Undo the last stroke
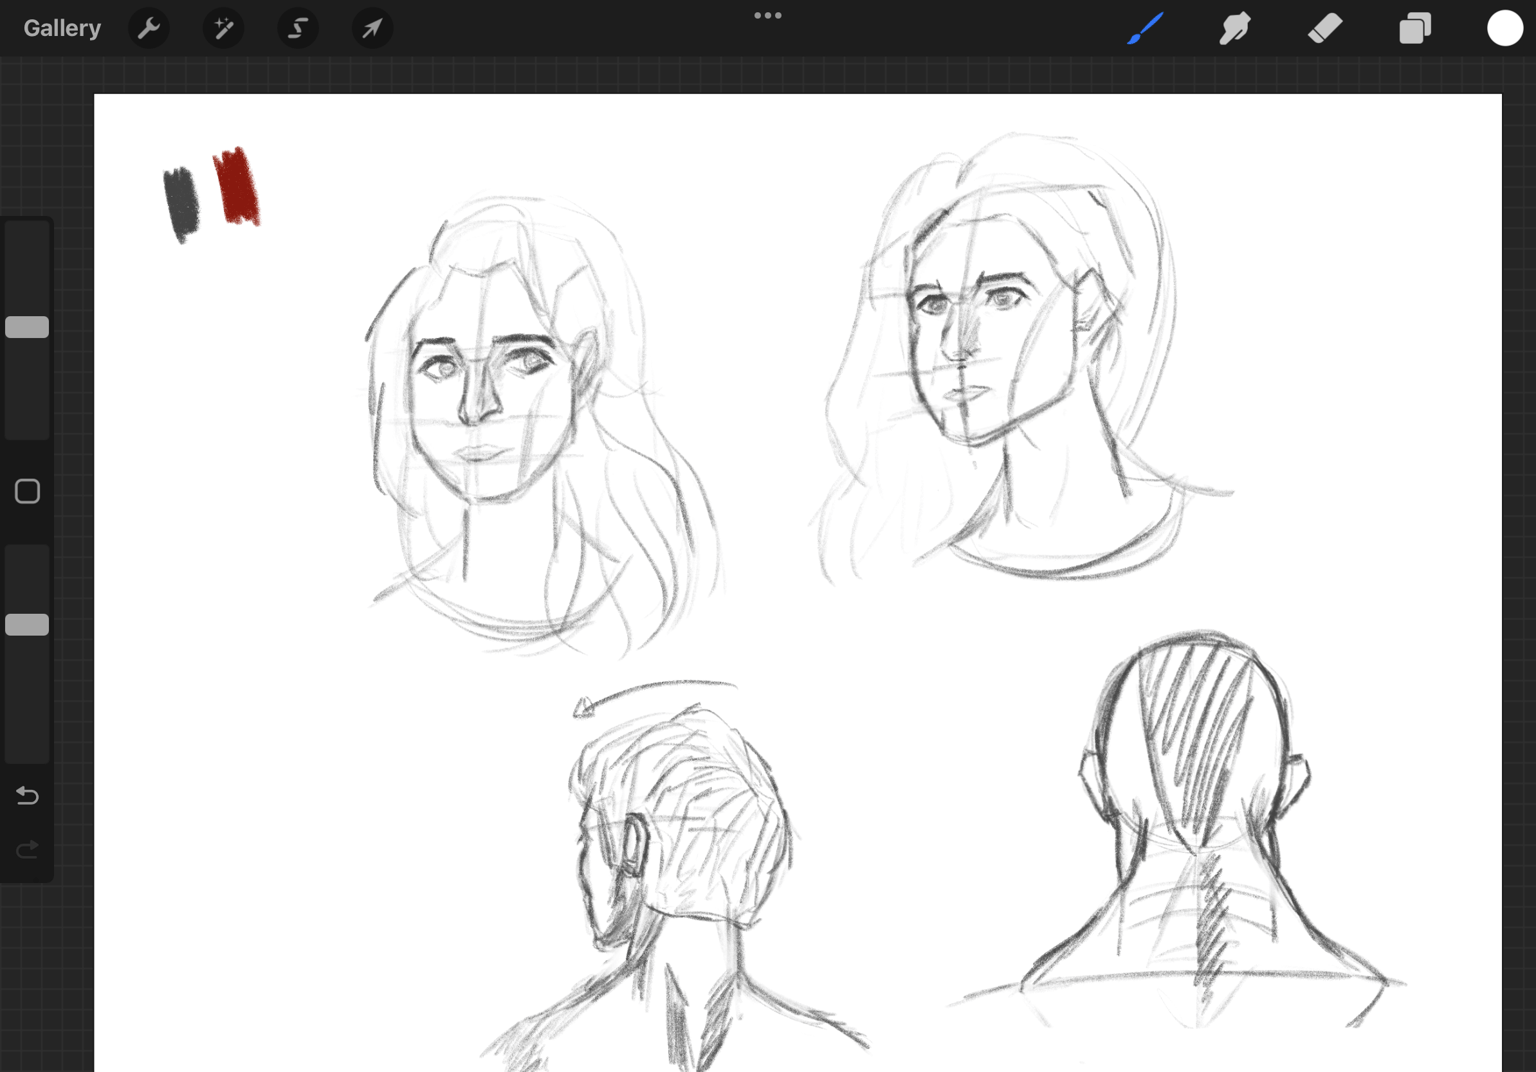Image resolution: width=1536 pixels, height=1072 pixels. (x=27, y=796)
